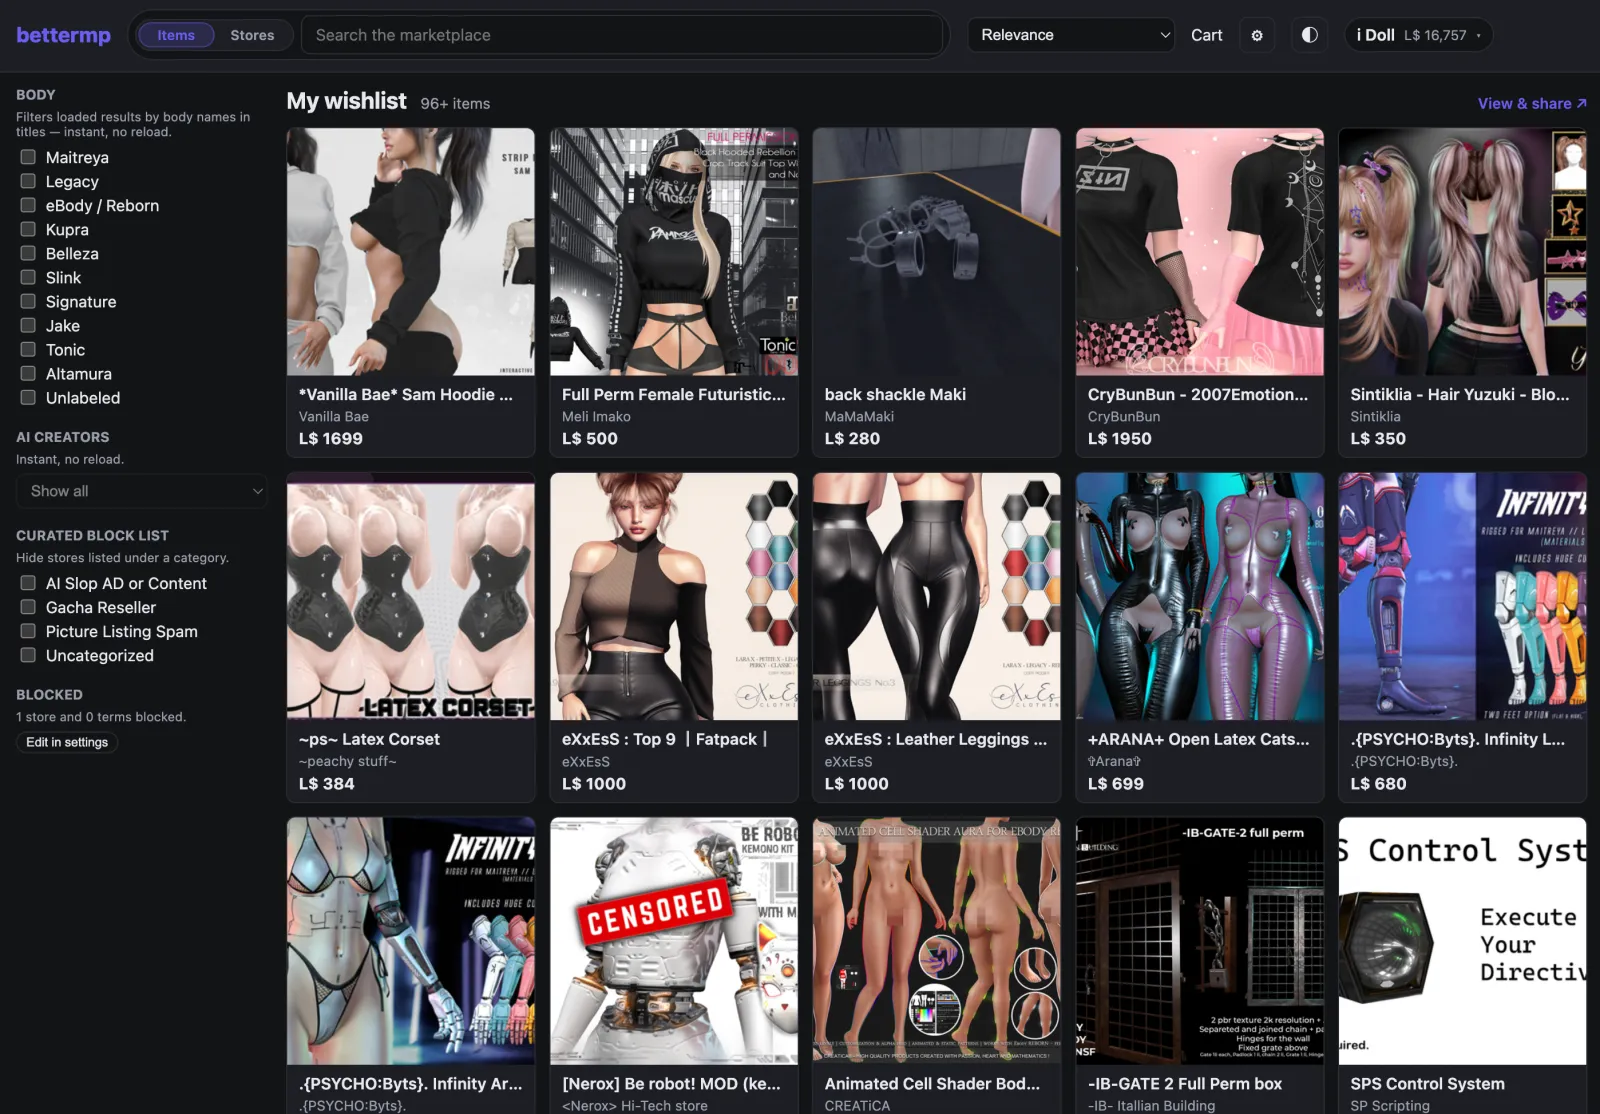This screenshot has width=1600, height=1114.
Task: Click the View & share link
Action: 1532,103
